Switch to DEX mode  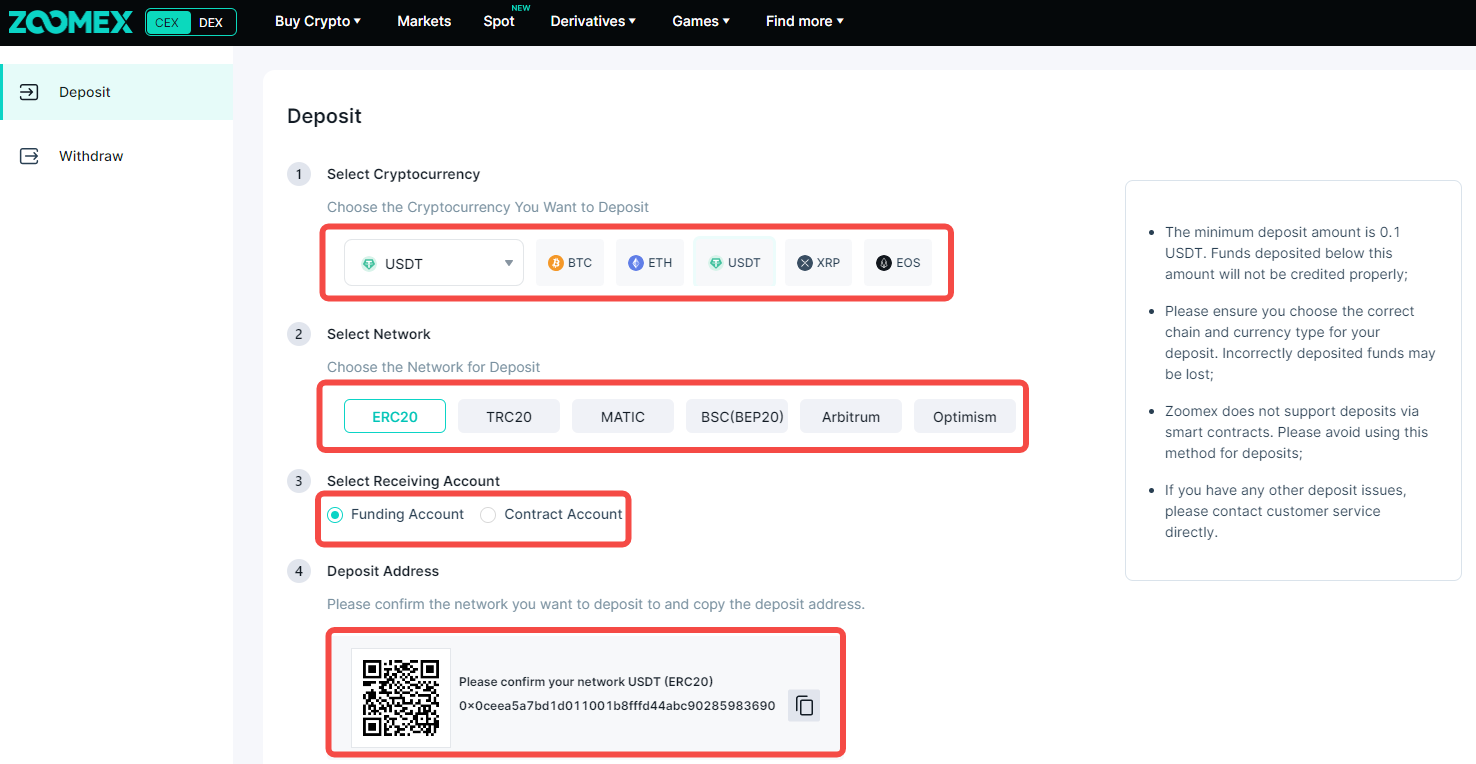pos(214,20)
